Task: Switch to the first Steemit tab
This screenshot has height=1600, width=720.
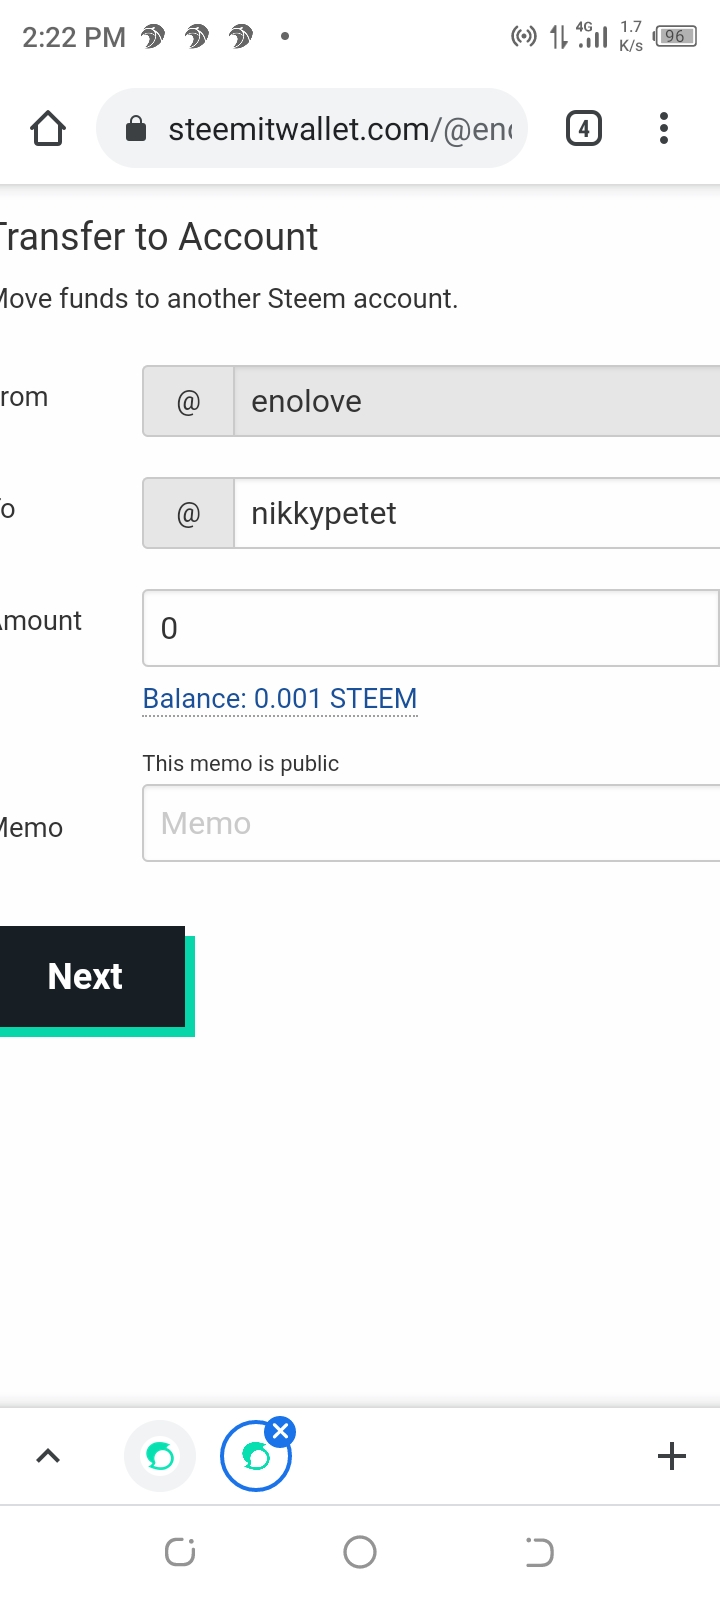Action: click(160, 1457)
